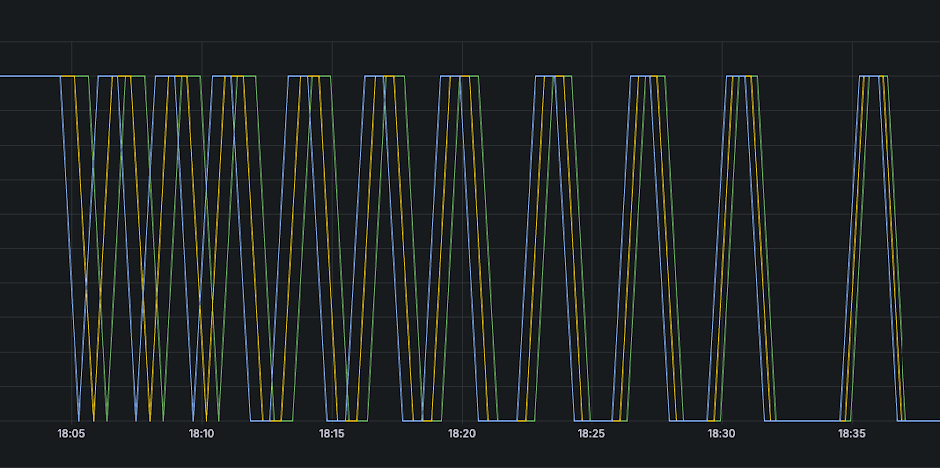Click the flat top line before 18:05
The image size is (940, 468).
pos(30,76)
